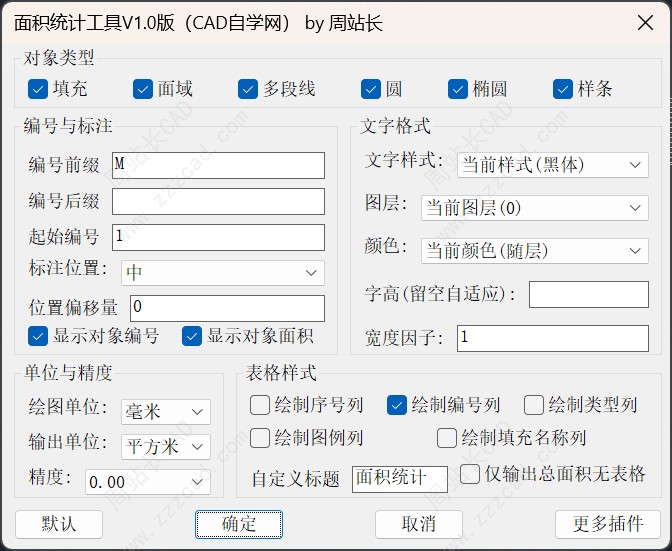Focus the 自定义标题 text field
672x551 pixels.
[x=399, y=479]
